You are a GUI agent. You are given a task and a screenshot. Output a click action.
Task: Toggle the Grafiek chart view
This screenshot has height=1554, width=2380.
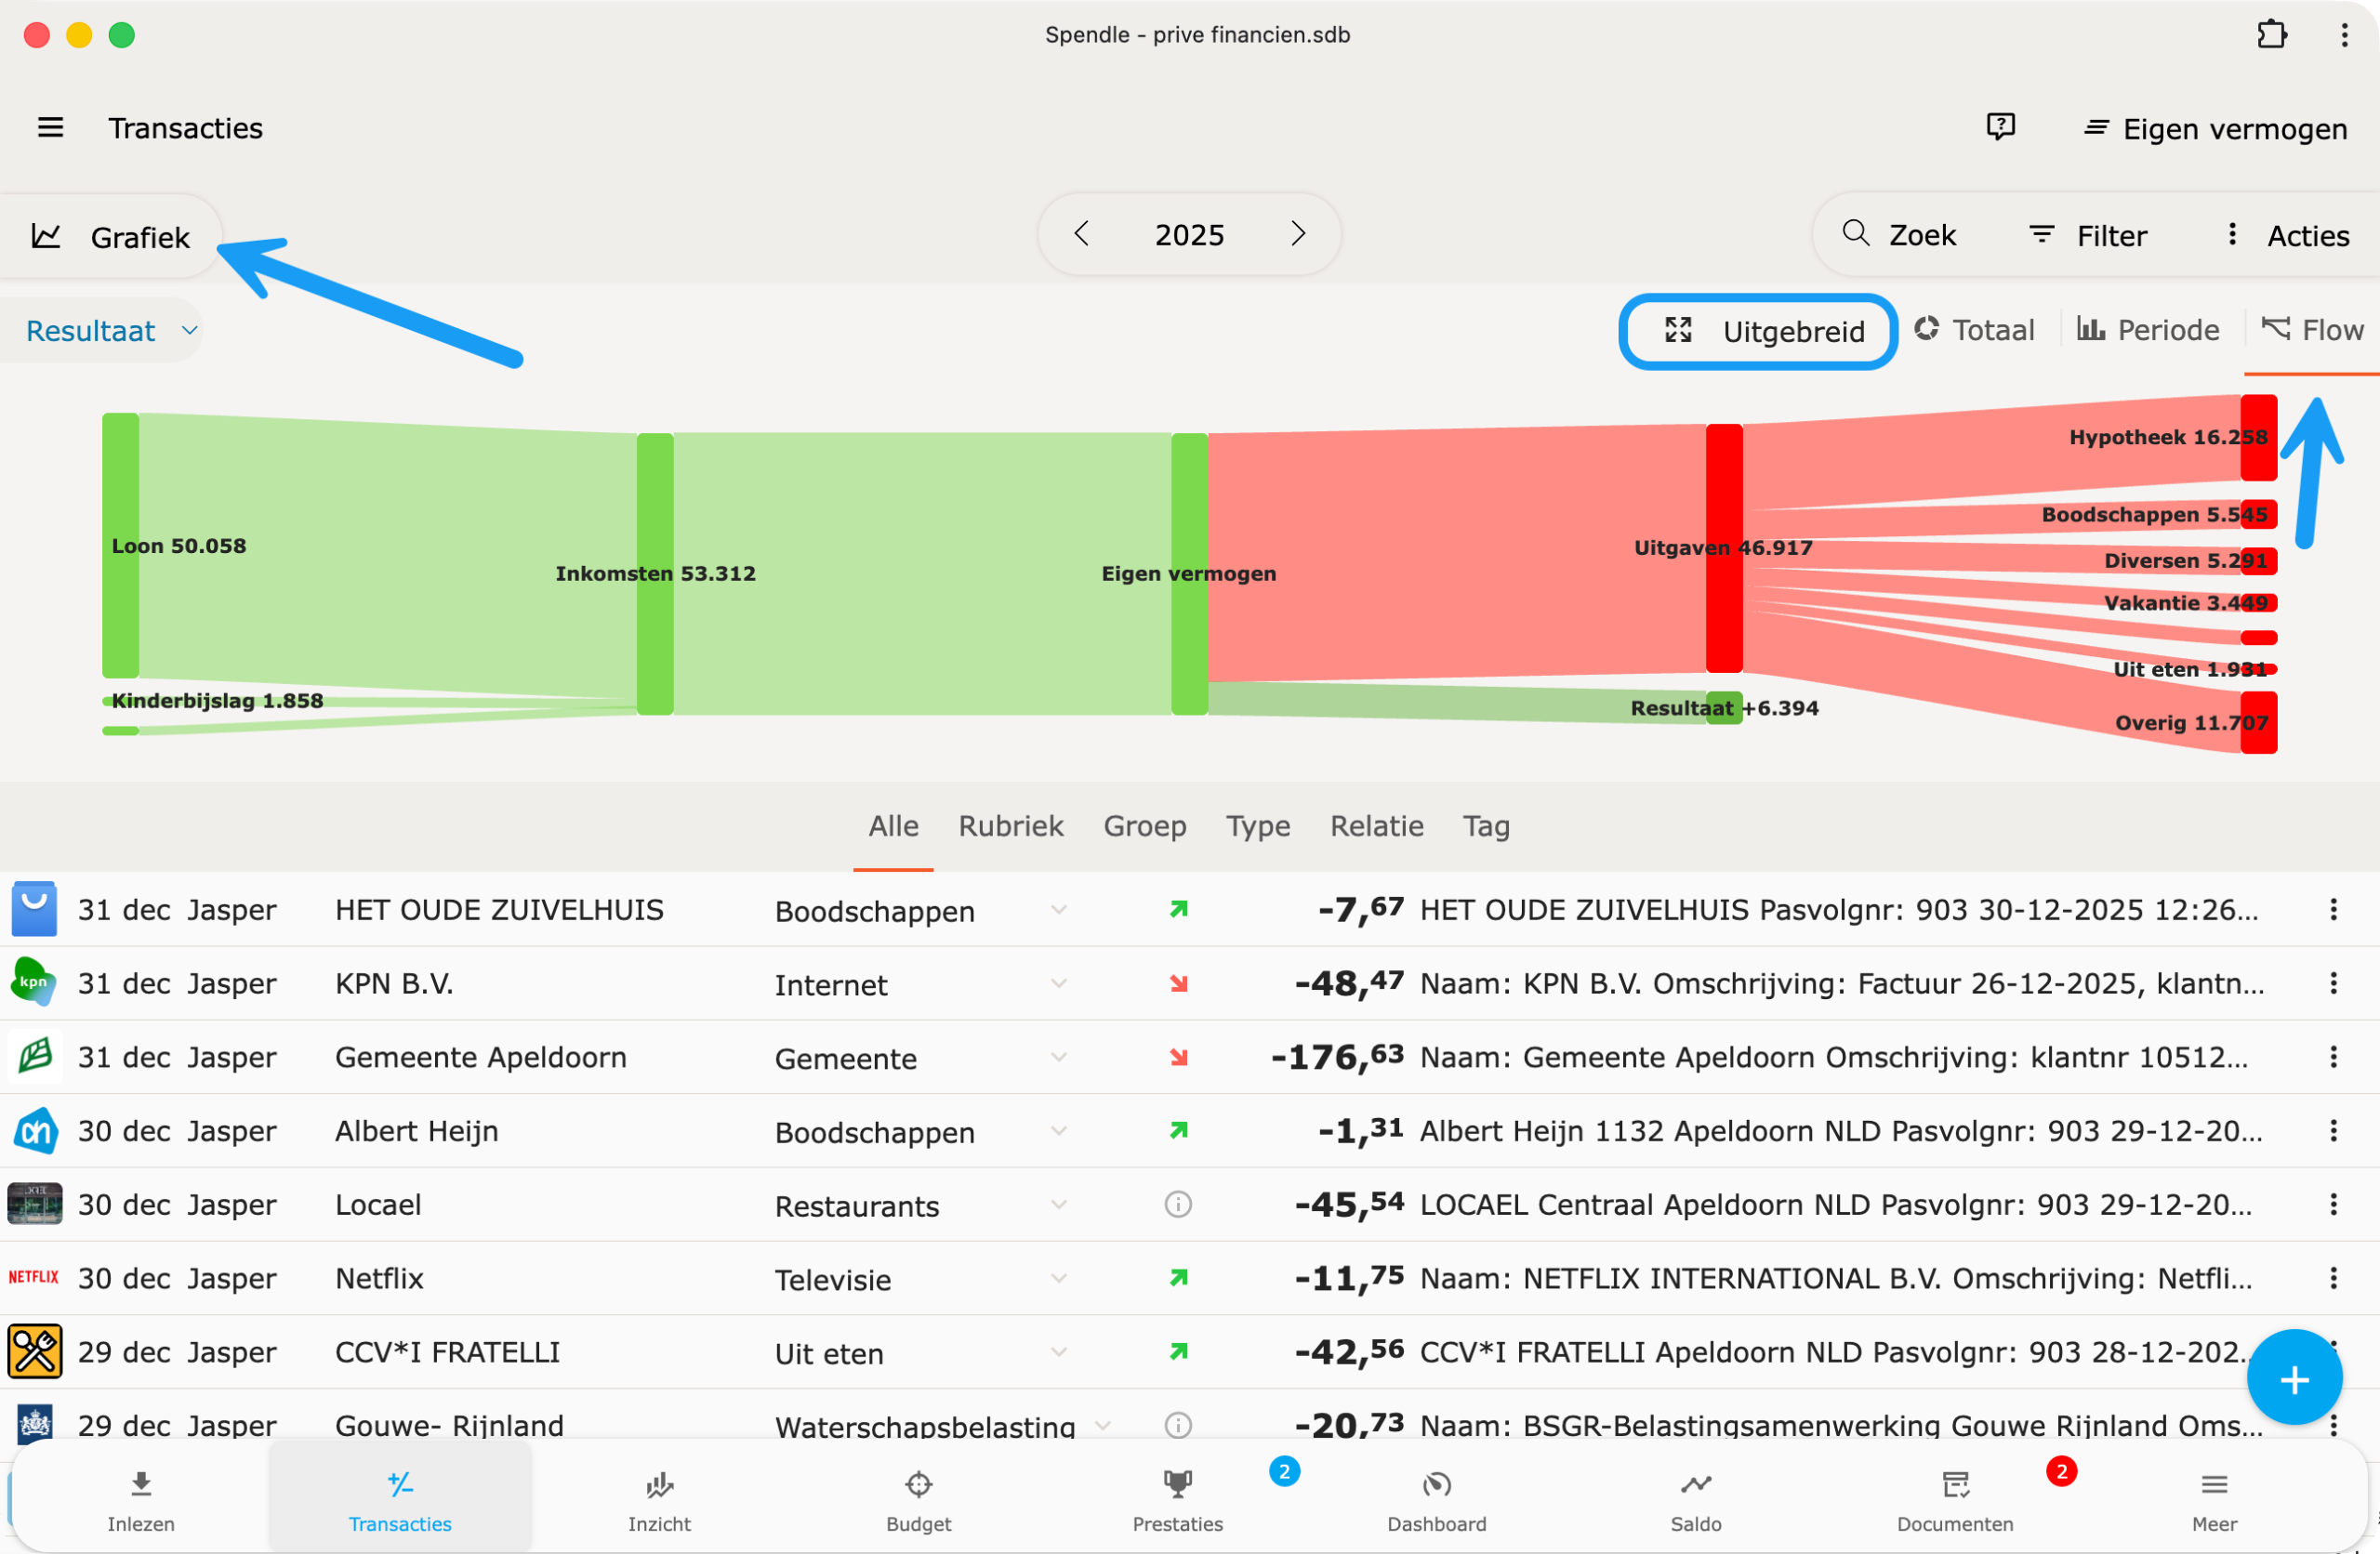111,237
